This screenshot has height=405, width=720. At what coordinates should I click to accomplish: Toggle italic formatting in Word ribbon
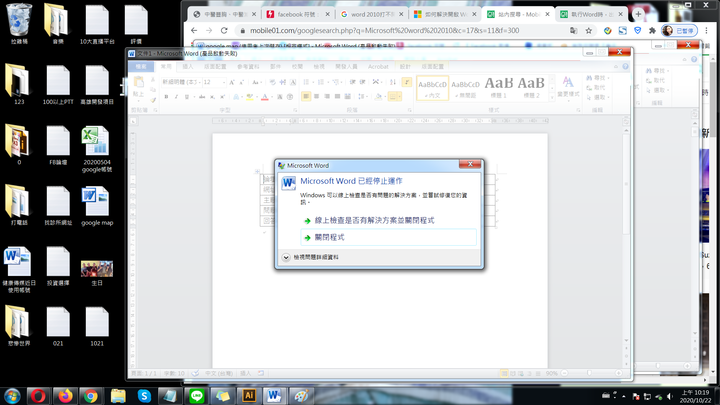(176, 97)
